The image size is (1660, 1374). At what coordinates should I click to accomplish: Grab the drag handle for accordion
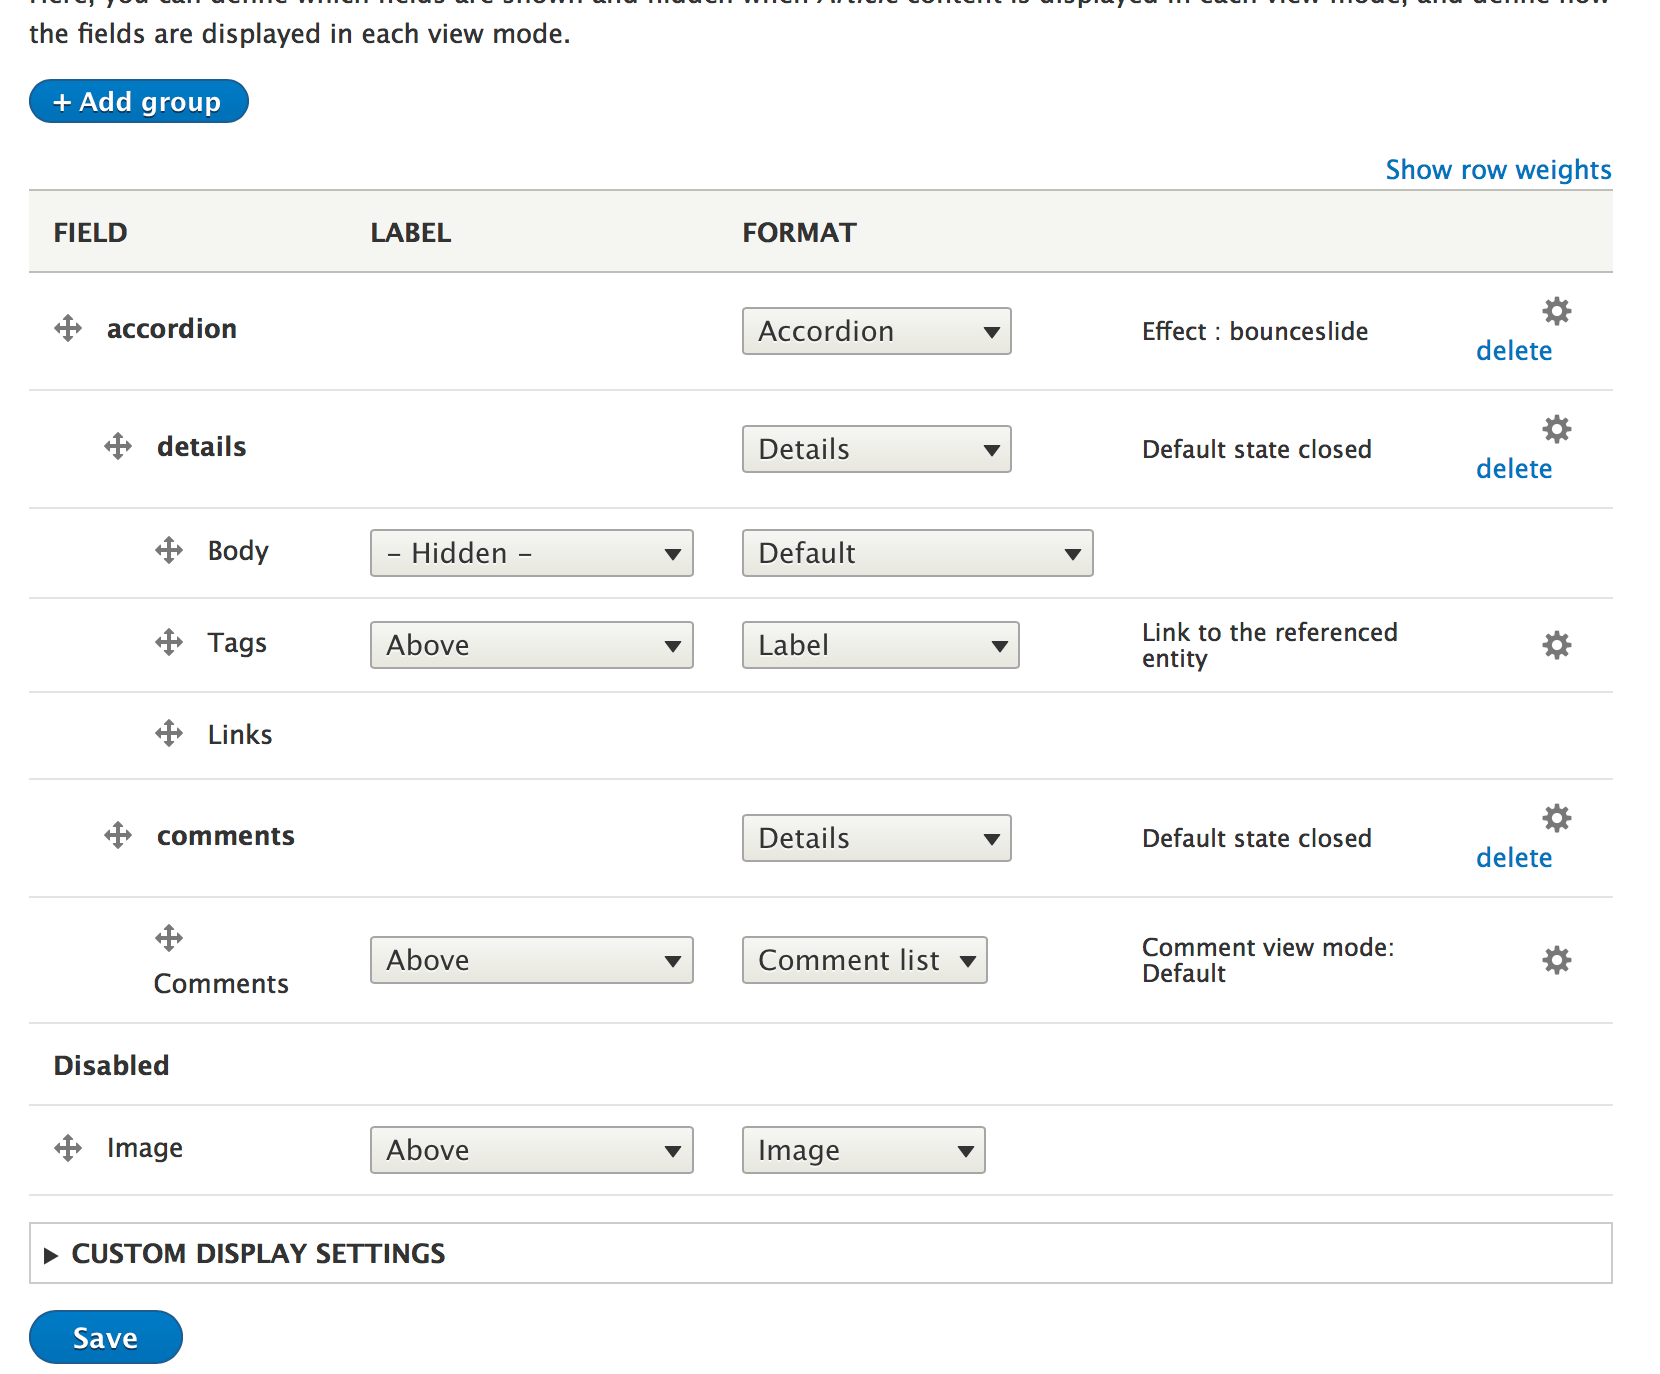[67, 327]
